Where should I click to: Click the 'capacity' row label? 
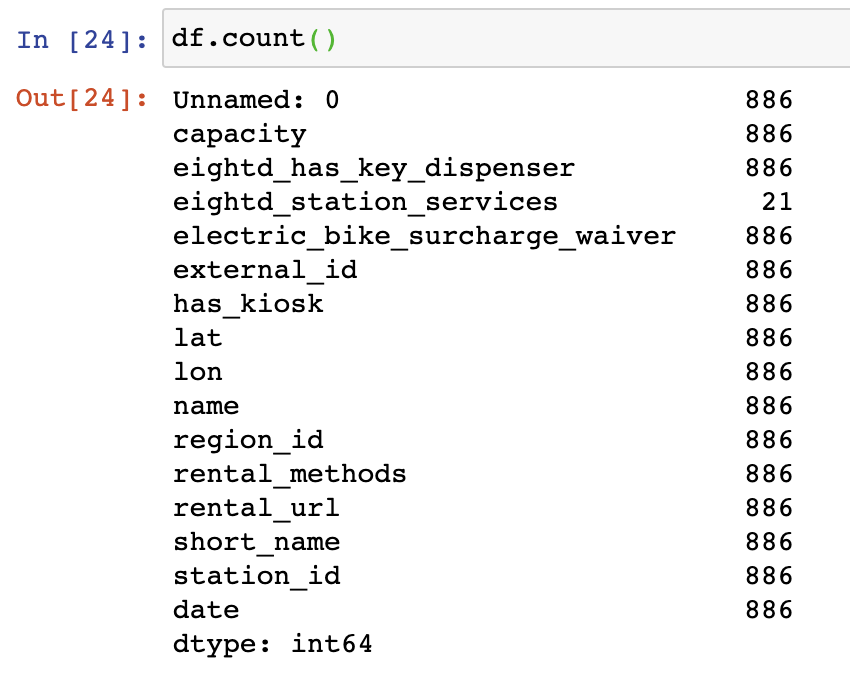[x=239, y=134]
